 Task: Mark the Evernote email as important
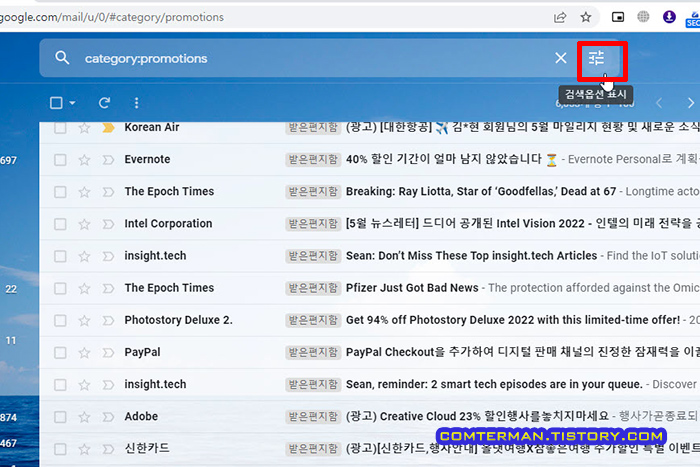coord(108,160)
